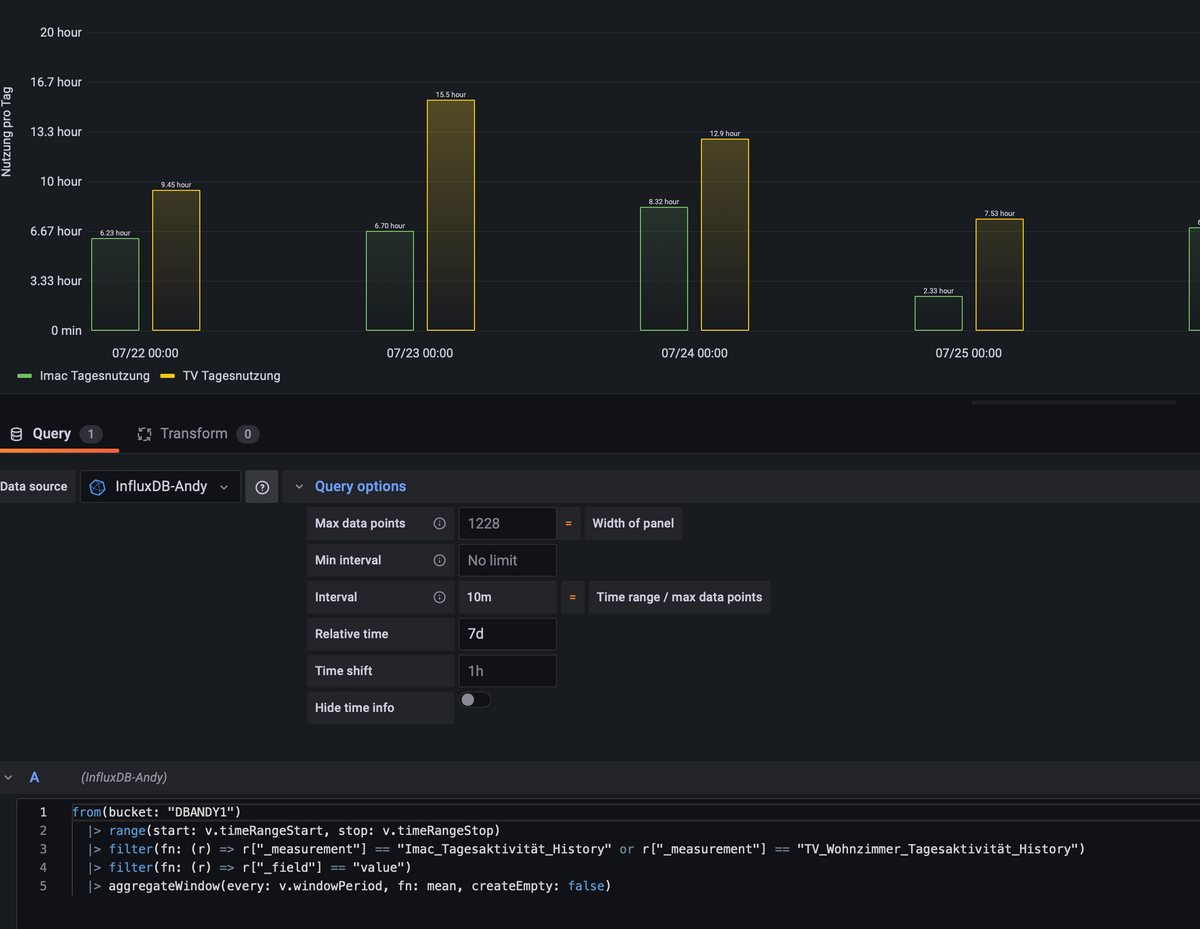Click the Interval info icon
Viewport: 1200px width, 929px height.
[439, 597]
